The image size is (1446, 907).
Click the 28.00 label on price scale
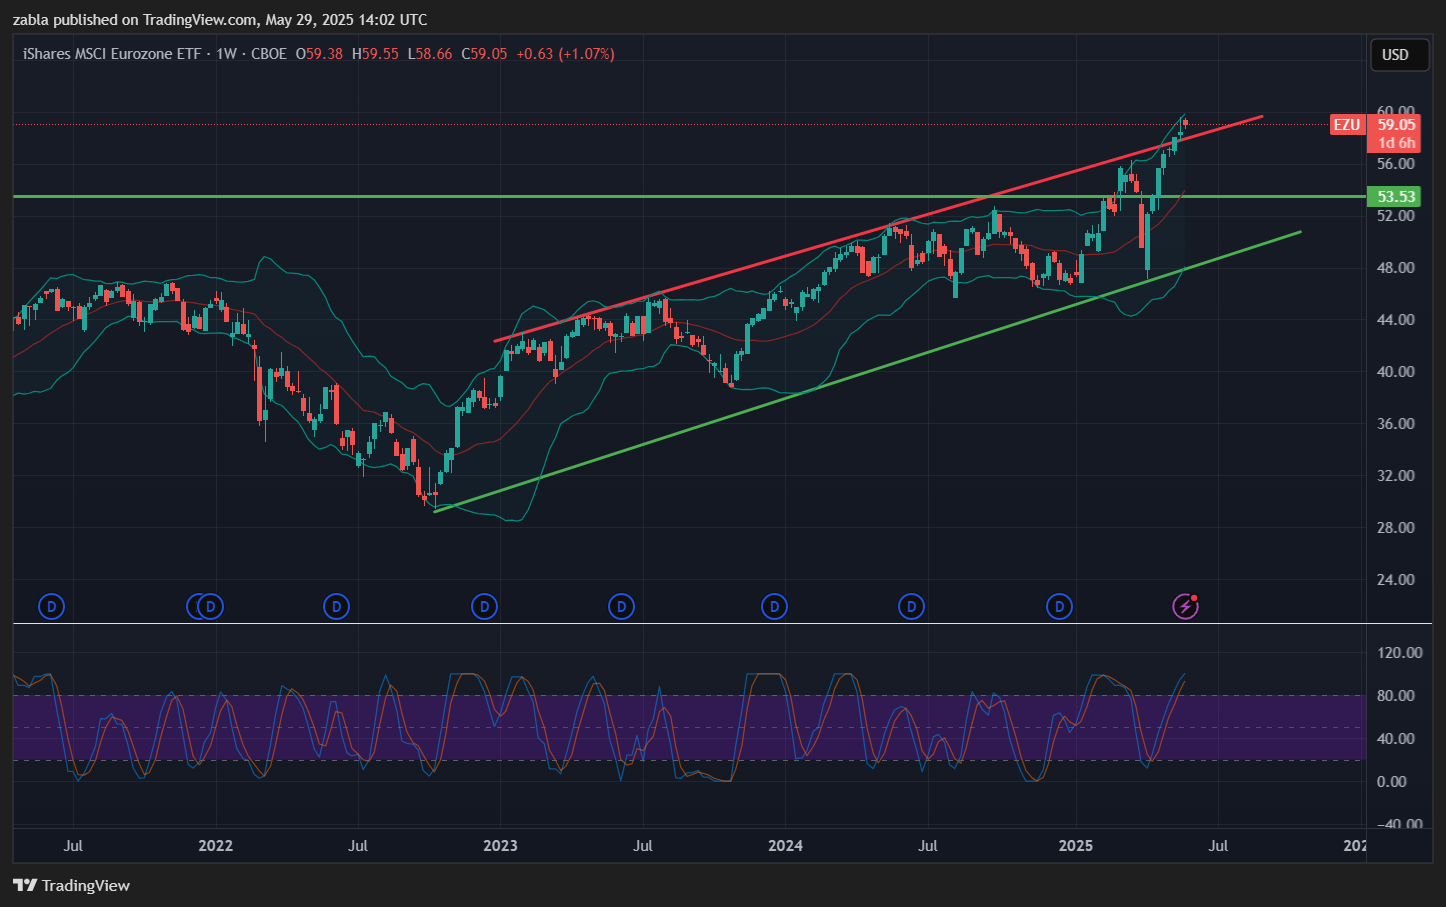pyautogui.click(x=1395, y=528)
